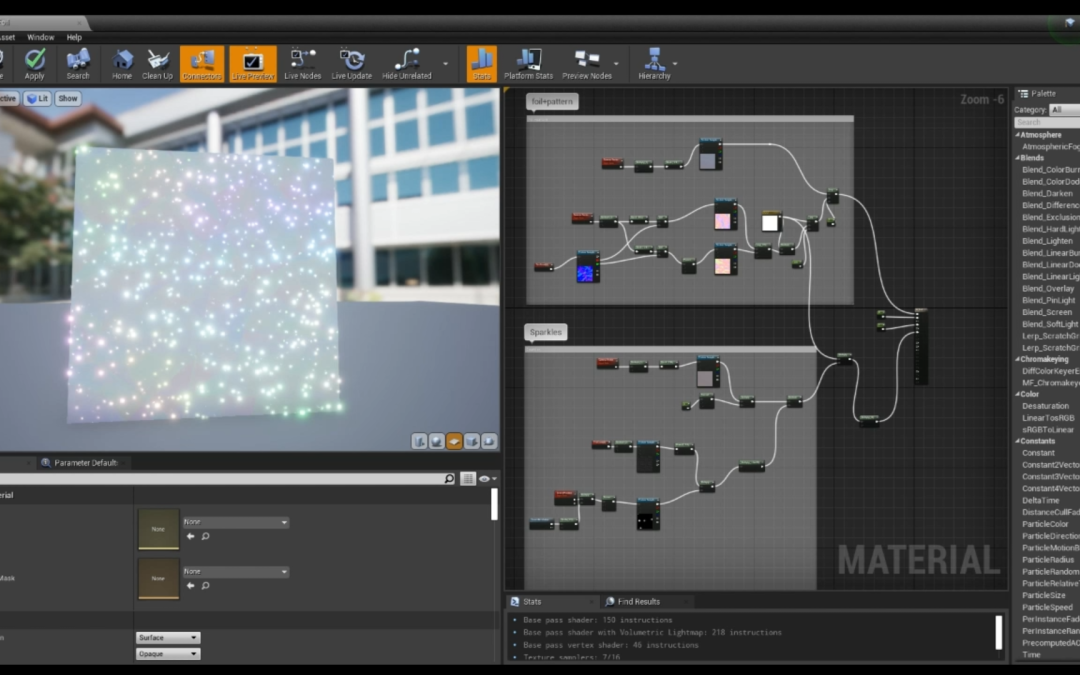This screenshot has width=1080, height=675.
Task: Click the details panel vertical scrollbar
Action: tap(494, 504)
